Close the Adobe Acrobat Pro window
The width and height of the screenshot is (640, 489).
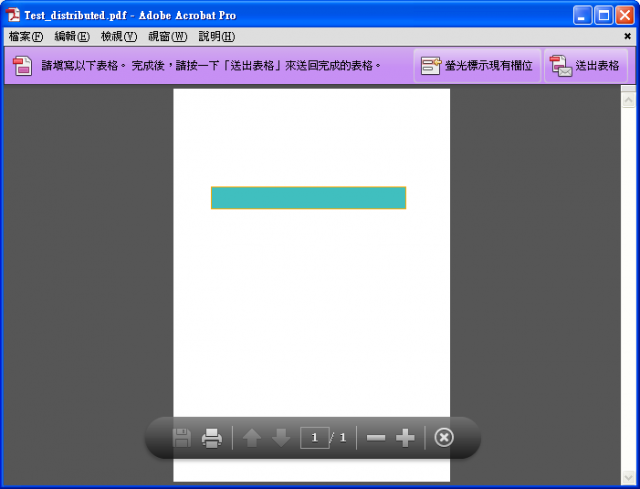tap(625, 16)
